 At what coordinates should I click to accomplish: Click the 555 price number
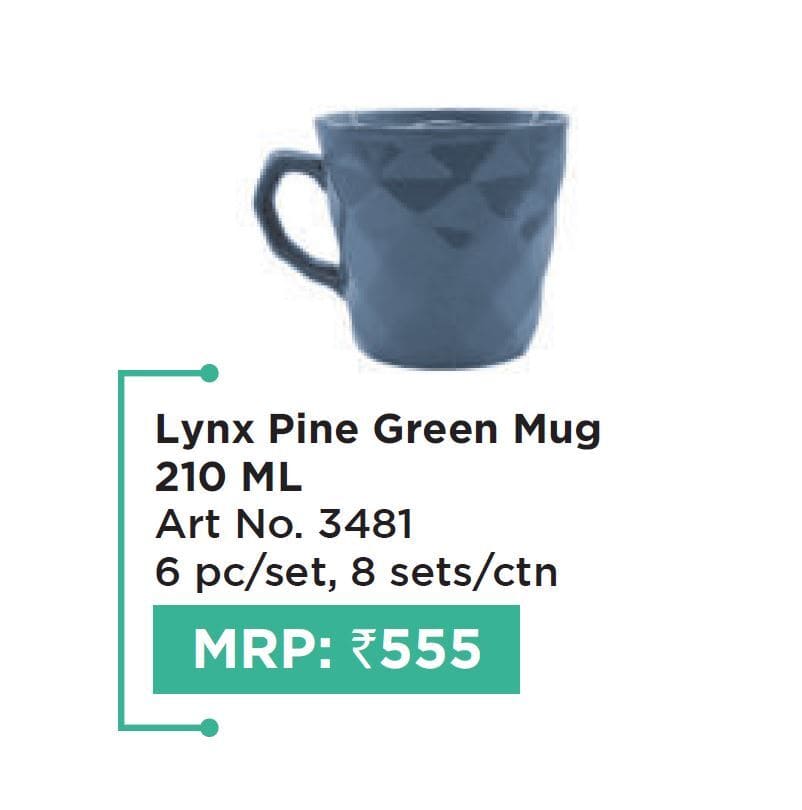point(430,649)
